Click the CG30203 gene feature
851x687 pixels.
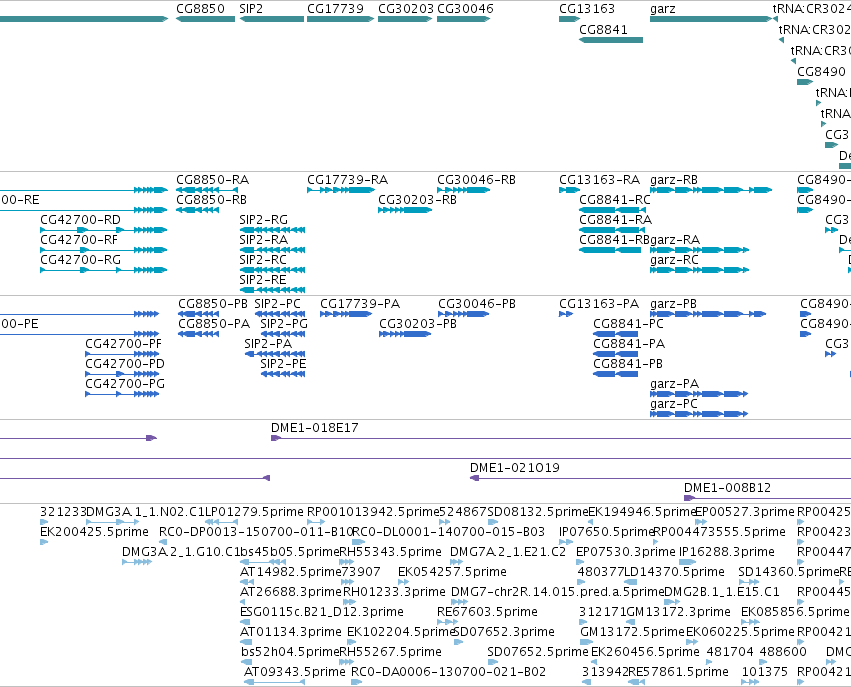pos(405,19)
